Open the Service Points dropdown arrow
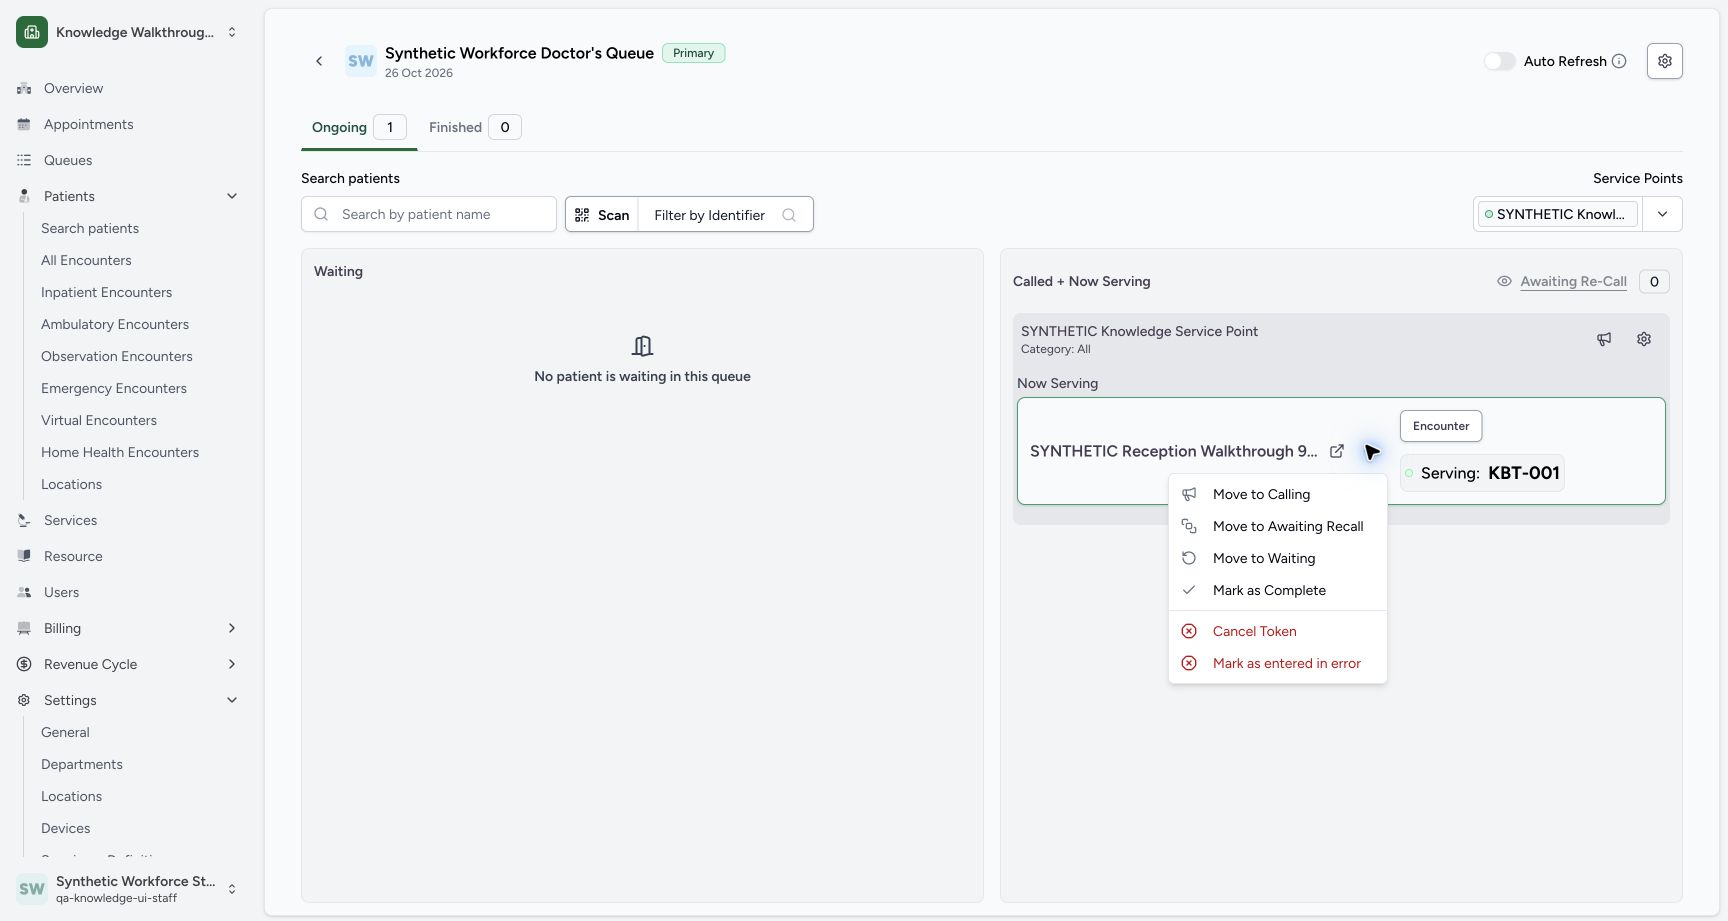 [x=1662, y=214]
